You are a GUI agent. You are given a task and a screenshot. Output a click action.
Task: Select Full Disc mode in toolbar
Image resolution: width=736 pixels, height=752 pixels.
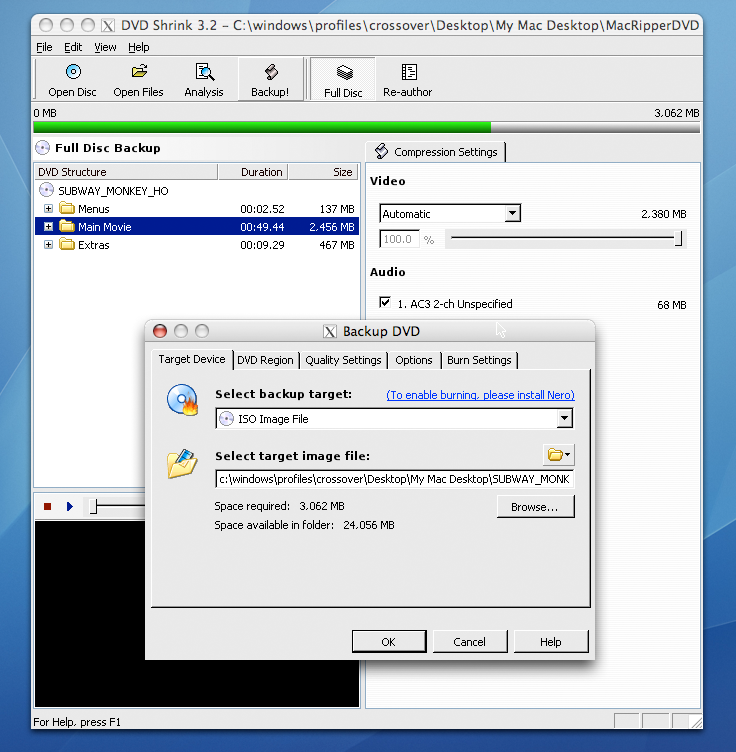click(343, 80)
